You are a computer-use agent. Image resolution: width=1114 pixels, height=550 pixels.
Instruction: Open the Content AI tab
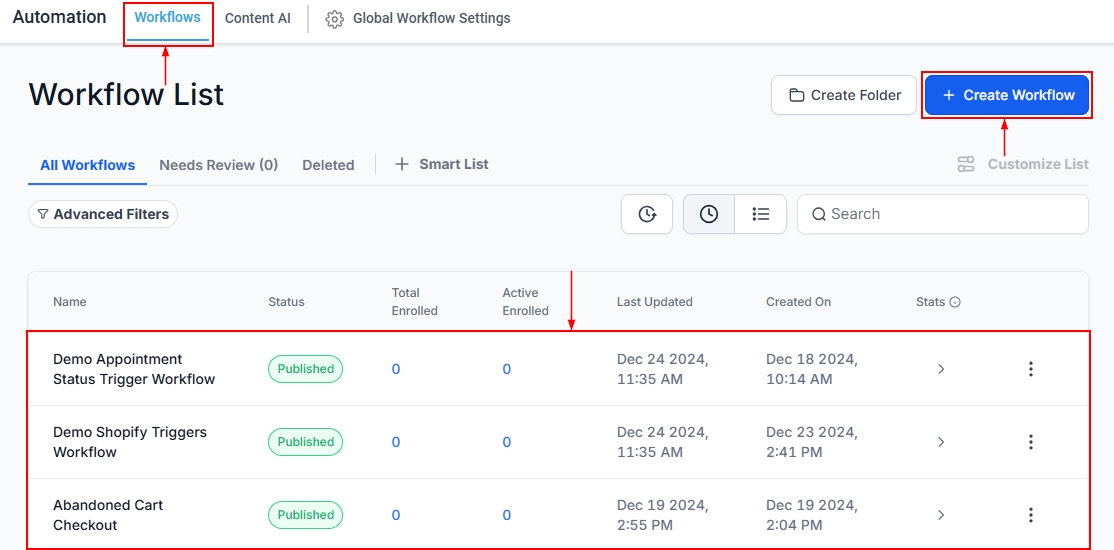[x=257, y=19]
